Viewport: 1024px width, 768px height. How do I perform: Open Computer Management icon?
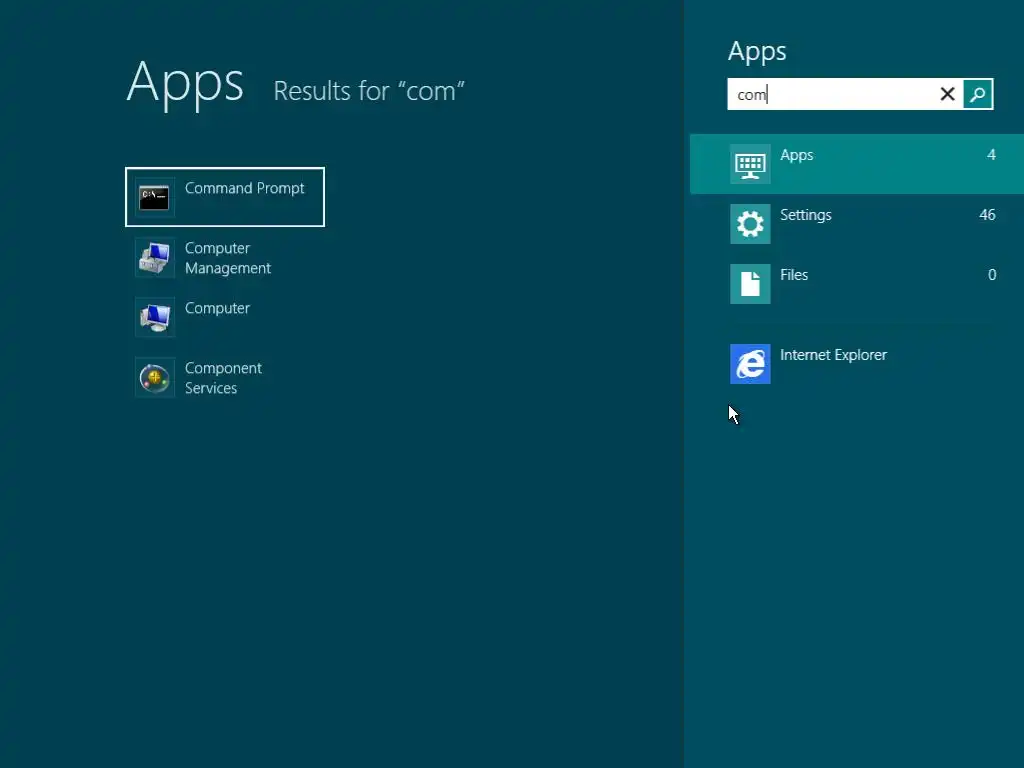point(155,257)
